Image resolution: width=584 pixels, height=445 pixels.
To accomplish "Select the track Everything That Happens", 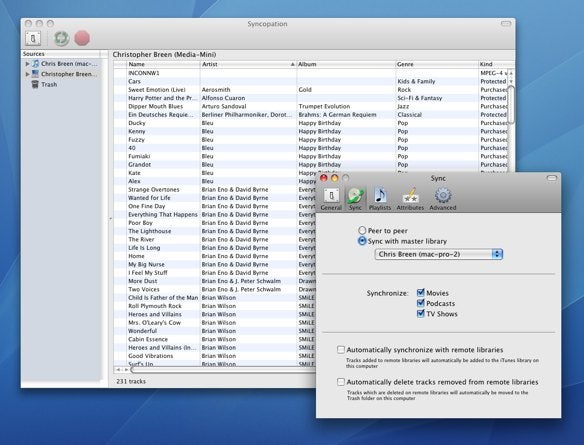I will click(x=163, y=214).
